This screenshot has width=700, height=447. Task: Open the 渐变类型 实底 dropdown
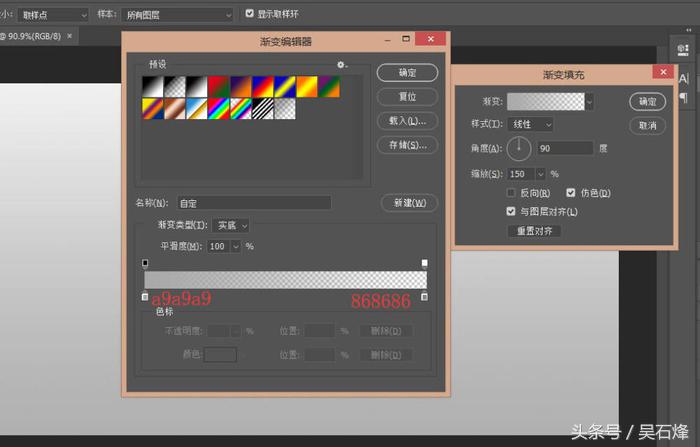[x=231, y=226]
